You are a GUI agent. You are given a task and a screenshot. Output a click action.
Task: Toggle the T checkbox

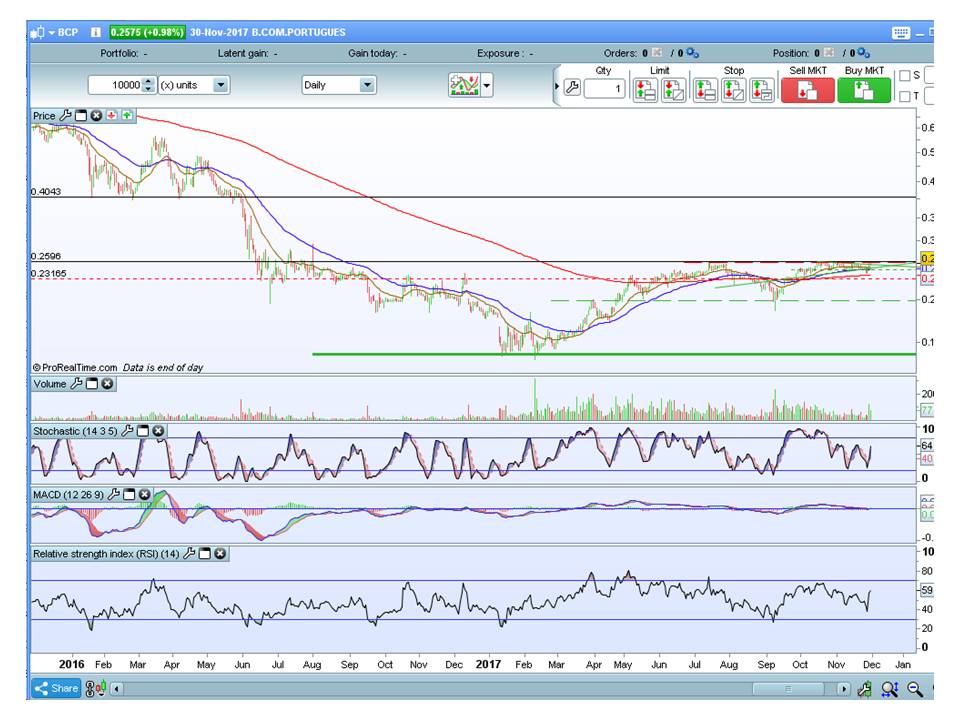(905, 97)
